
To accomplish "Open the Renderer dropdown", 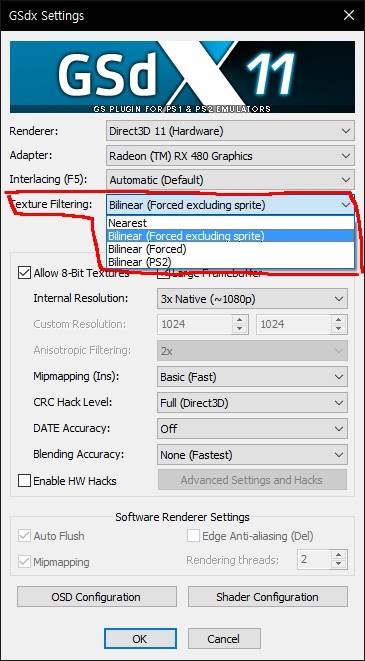I will point(230,131).
